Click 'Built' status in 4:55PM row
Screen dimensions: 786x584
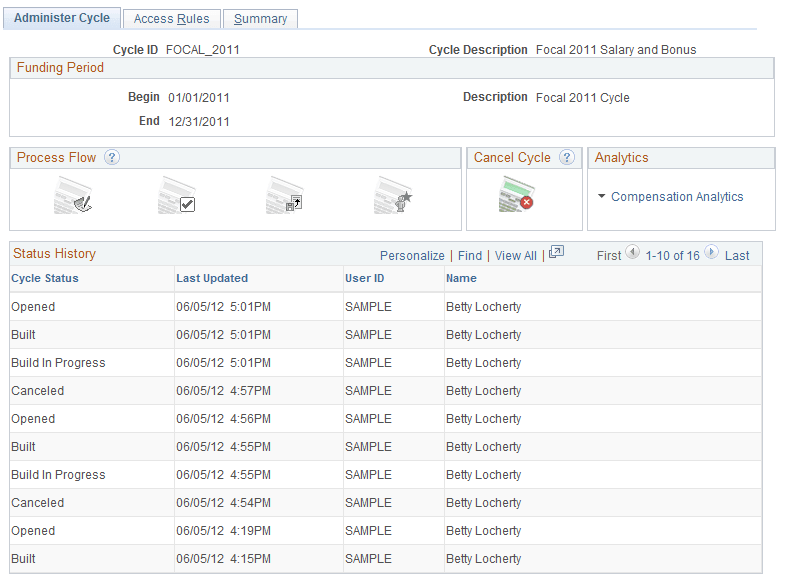(x=23, y=447)
